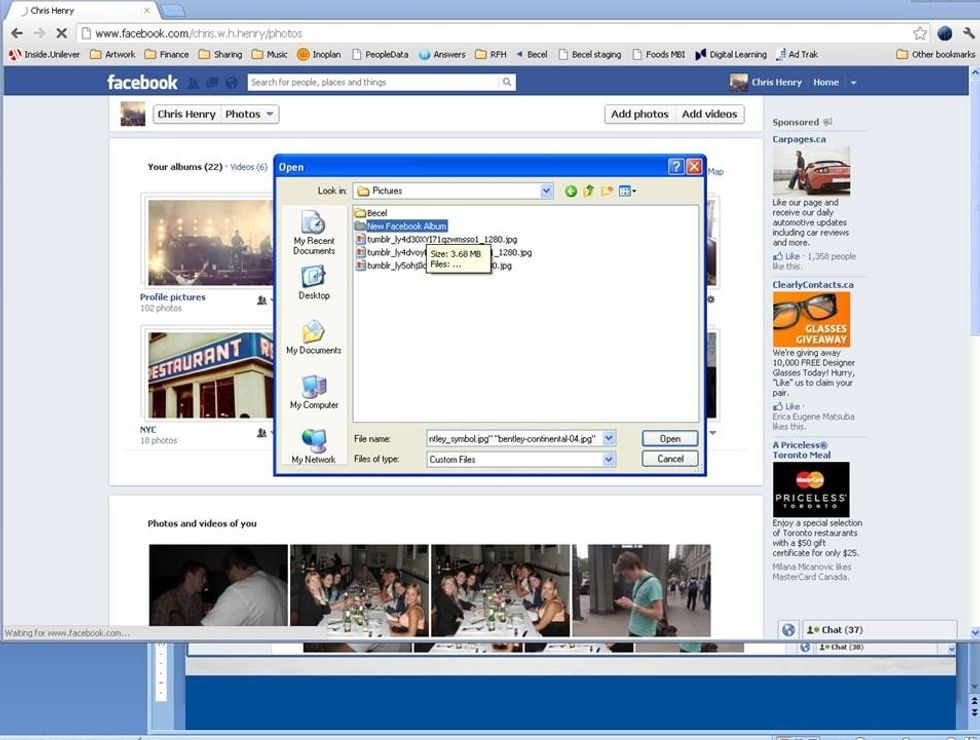Open Finance bookmarks folder
The image size is (980, 740).
tap(167, 54)
